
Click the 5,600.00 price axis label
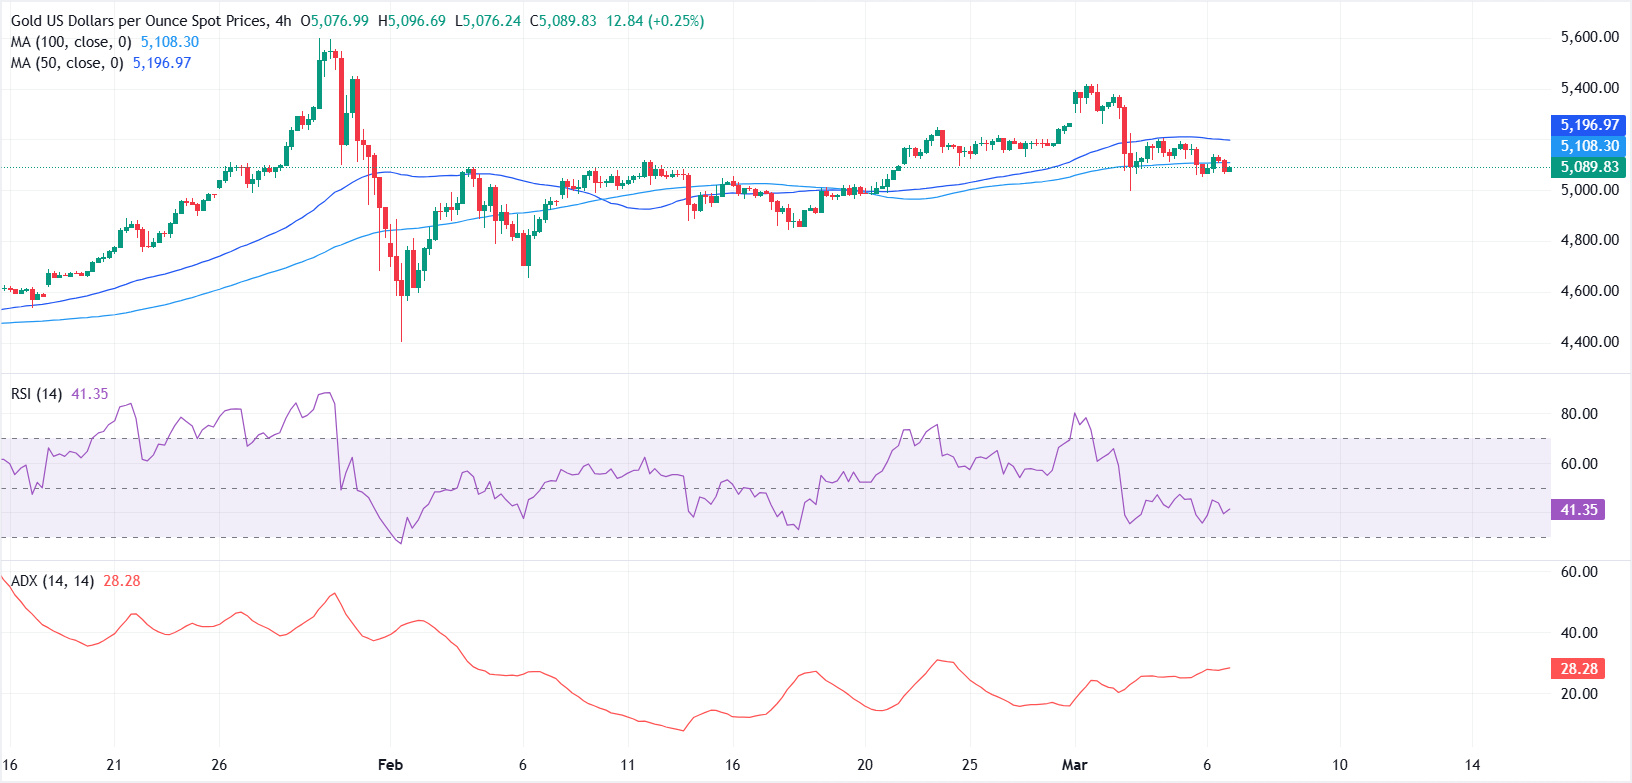(x=1589, y=37)
